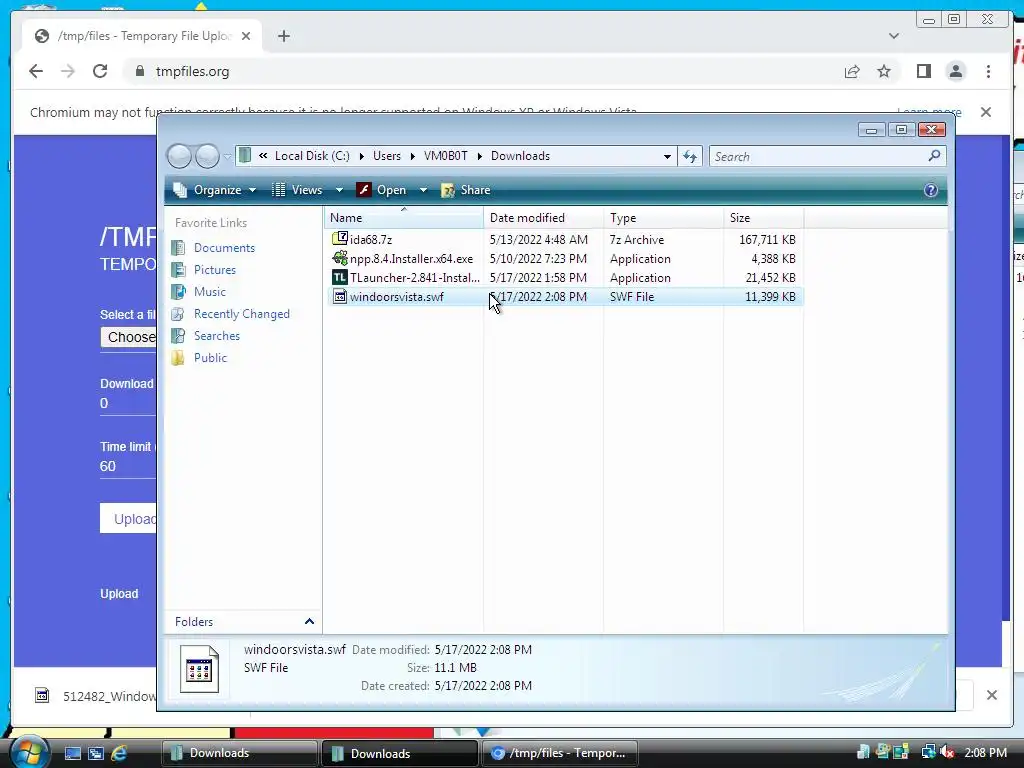Click the Explorer Help question icon

[x=931, y=190]
